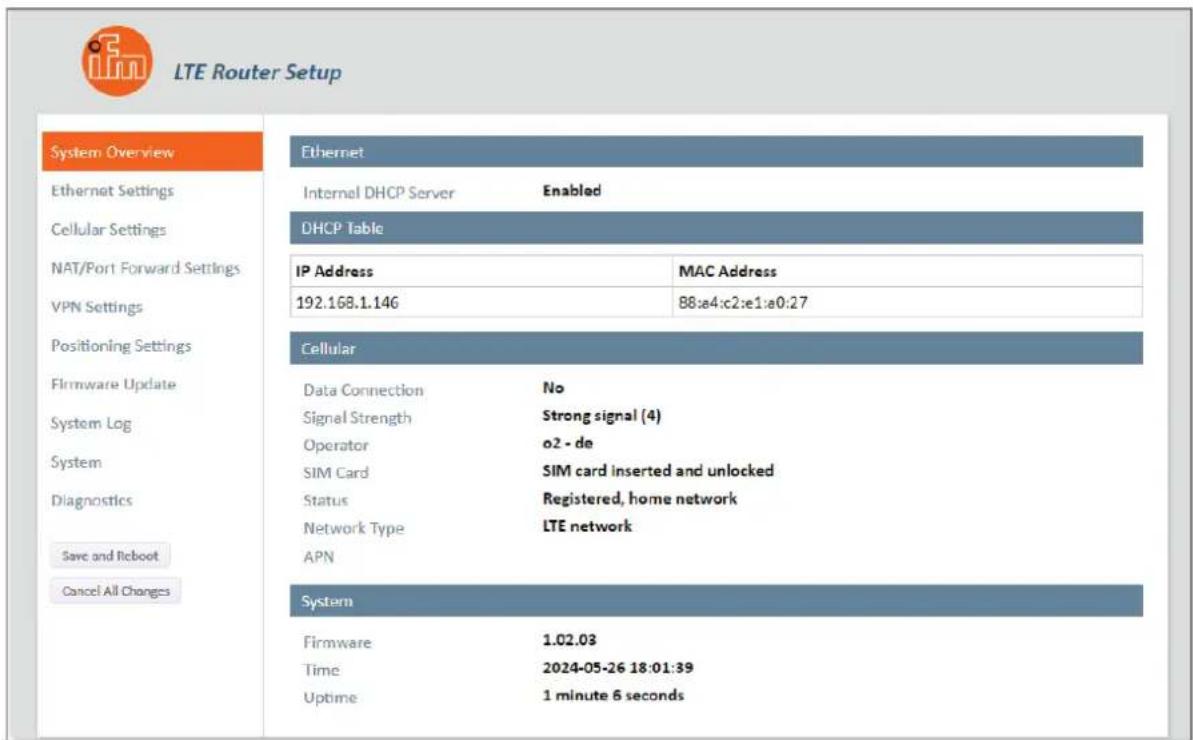
Task: Click the Cellular section header
Action: pos(716,348)
